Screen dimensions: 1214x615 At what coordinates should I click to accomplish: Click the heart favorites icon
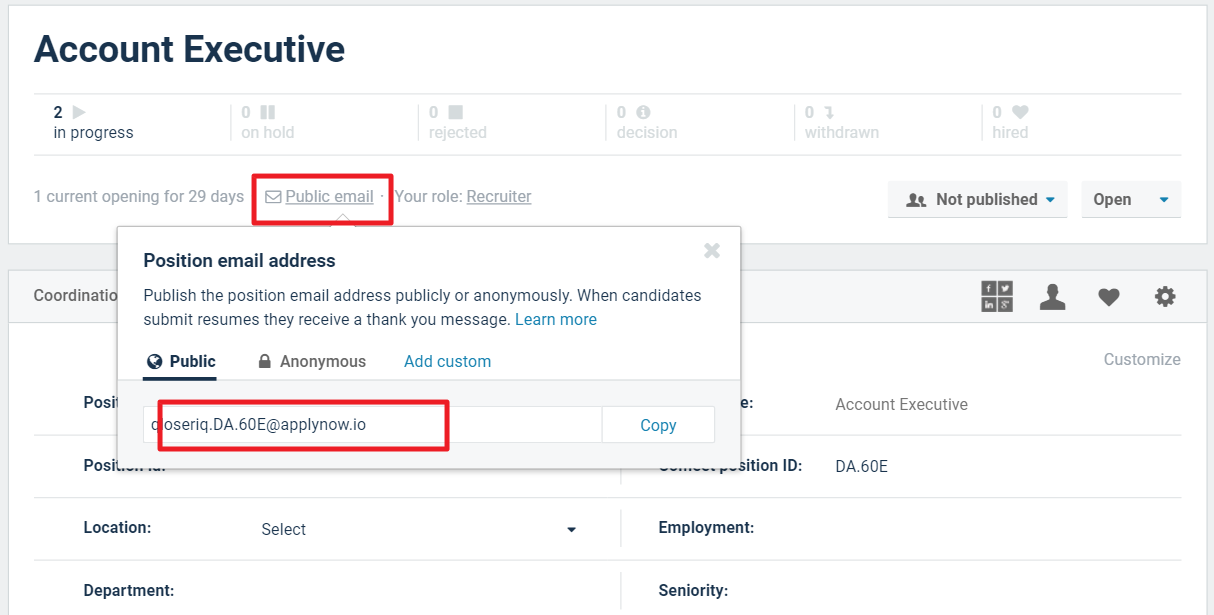pos(1108,297)
